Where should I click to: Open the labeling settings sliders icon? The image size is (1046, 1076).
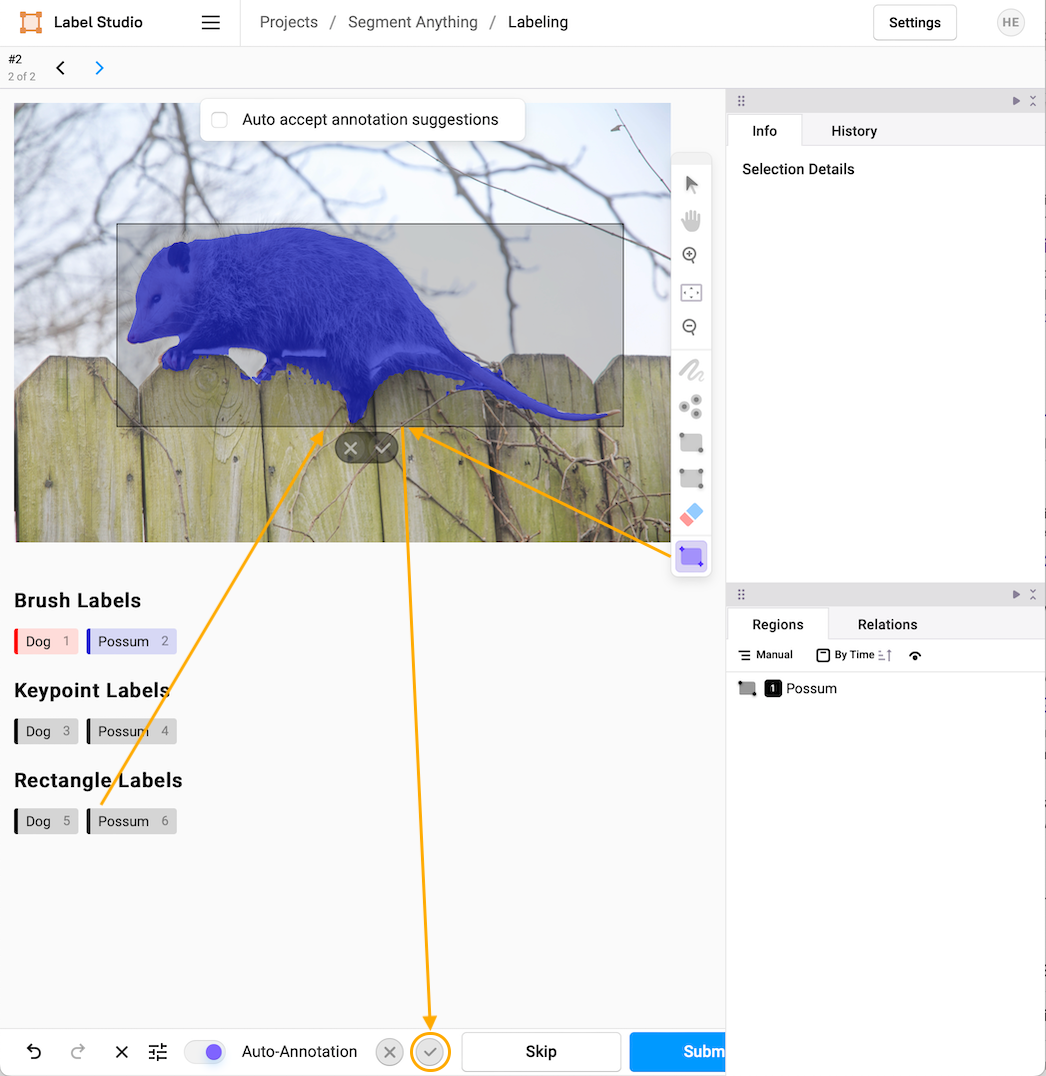point(158,1052)
